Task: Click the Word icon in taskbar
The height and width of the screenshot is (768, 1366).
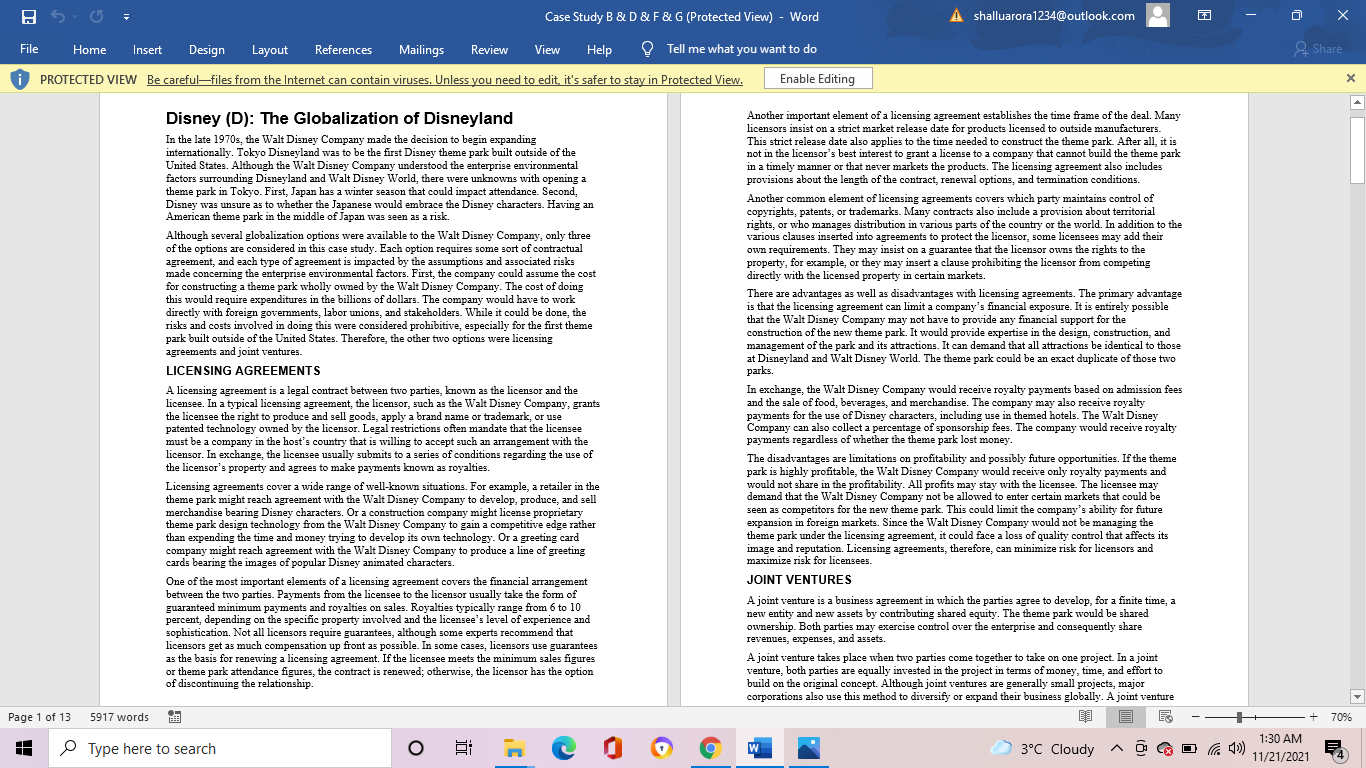Action: point(760,748)
